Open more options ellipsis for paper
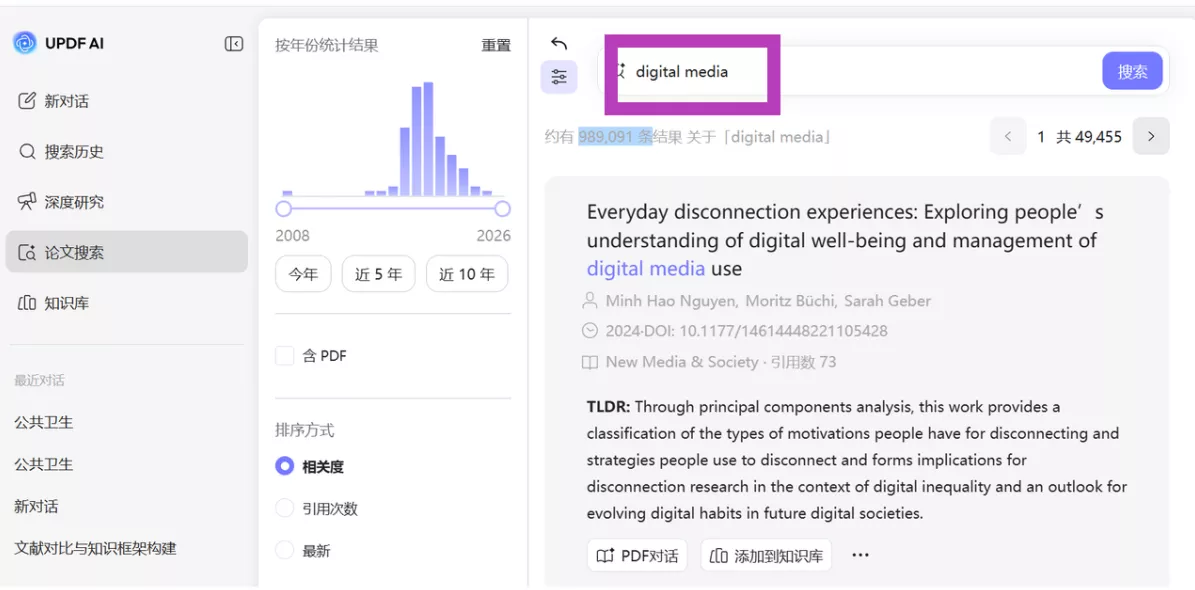The height and width of the screenshot is (590, 1195). tap(860, 556)
